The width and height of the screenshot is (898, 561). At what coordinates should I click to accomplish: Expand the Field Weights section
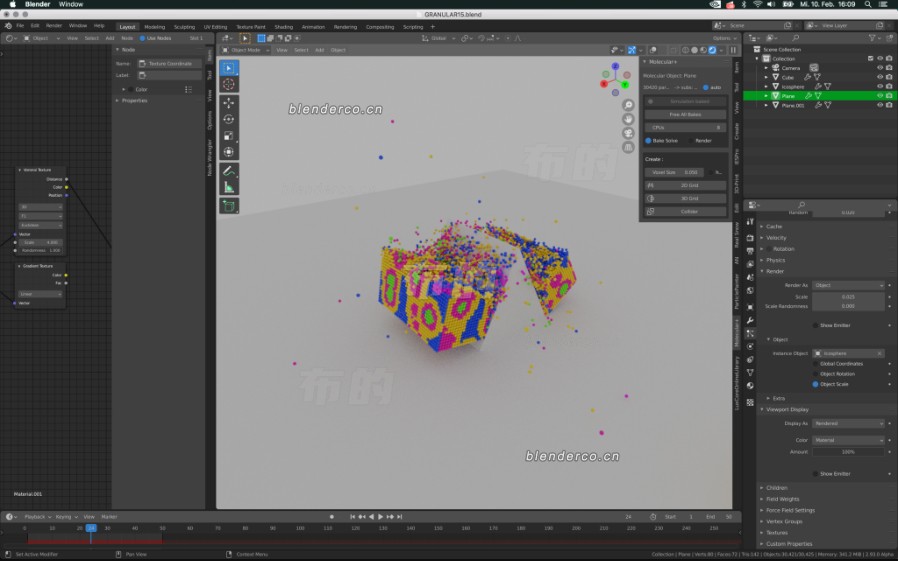(x=782, y=499)
